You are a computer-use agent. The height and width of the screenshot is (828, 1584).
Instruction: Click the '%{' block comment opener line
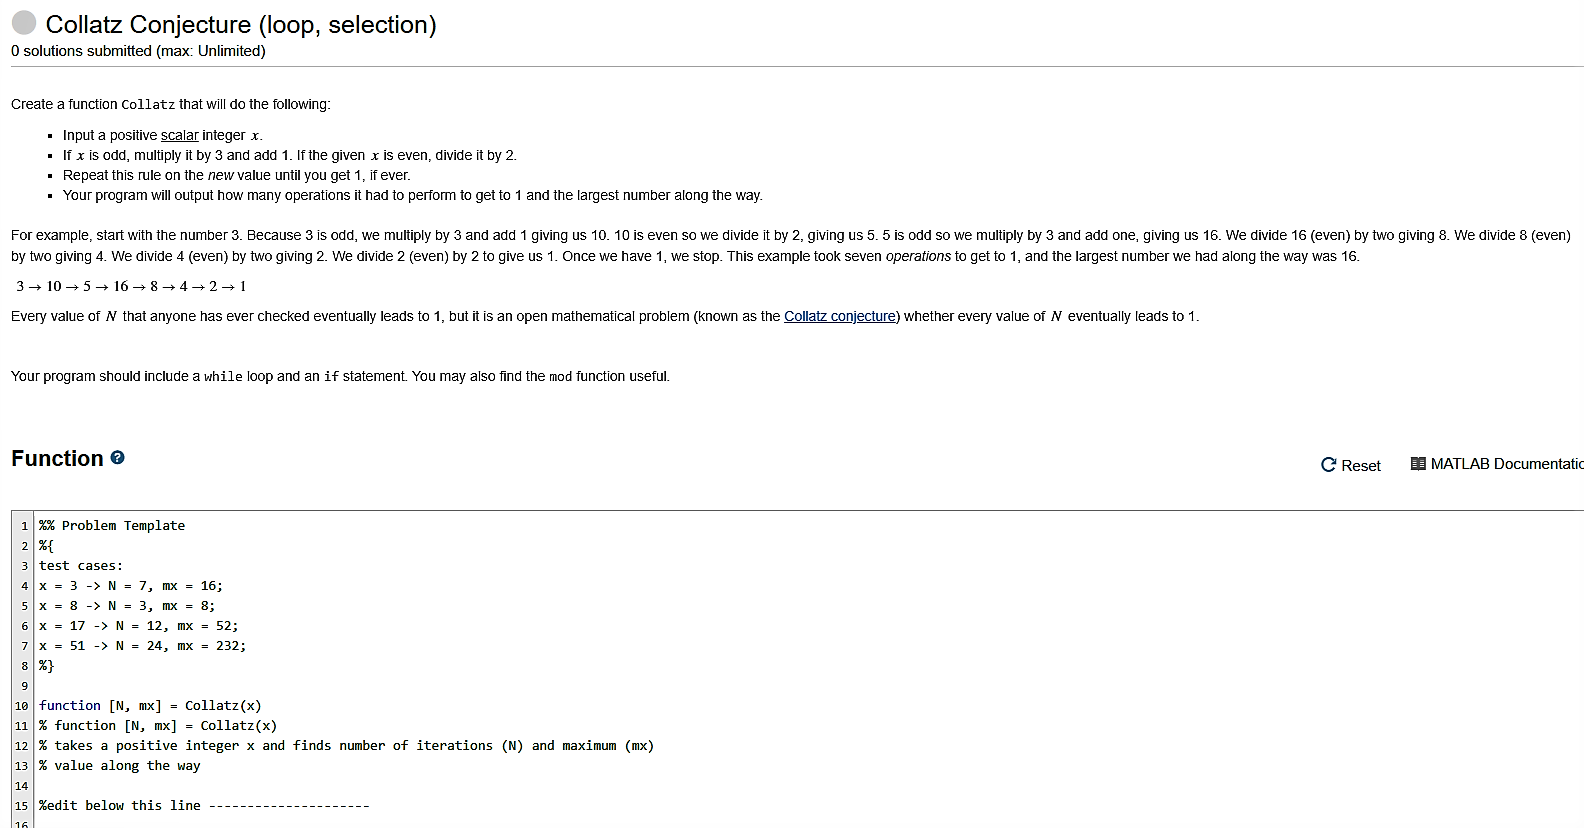[x=46, y=546]
